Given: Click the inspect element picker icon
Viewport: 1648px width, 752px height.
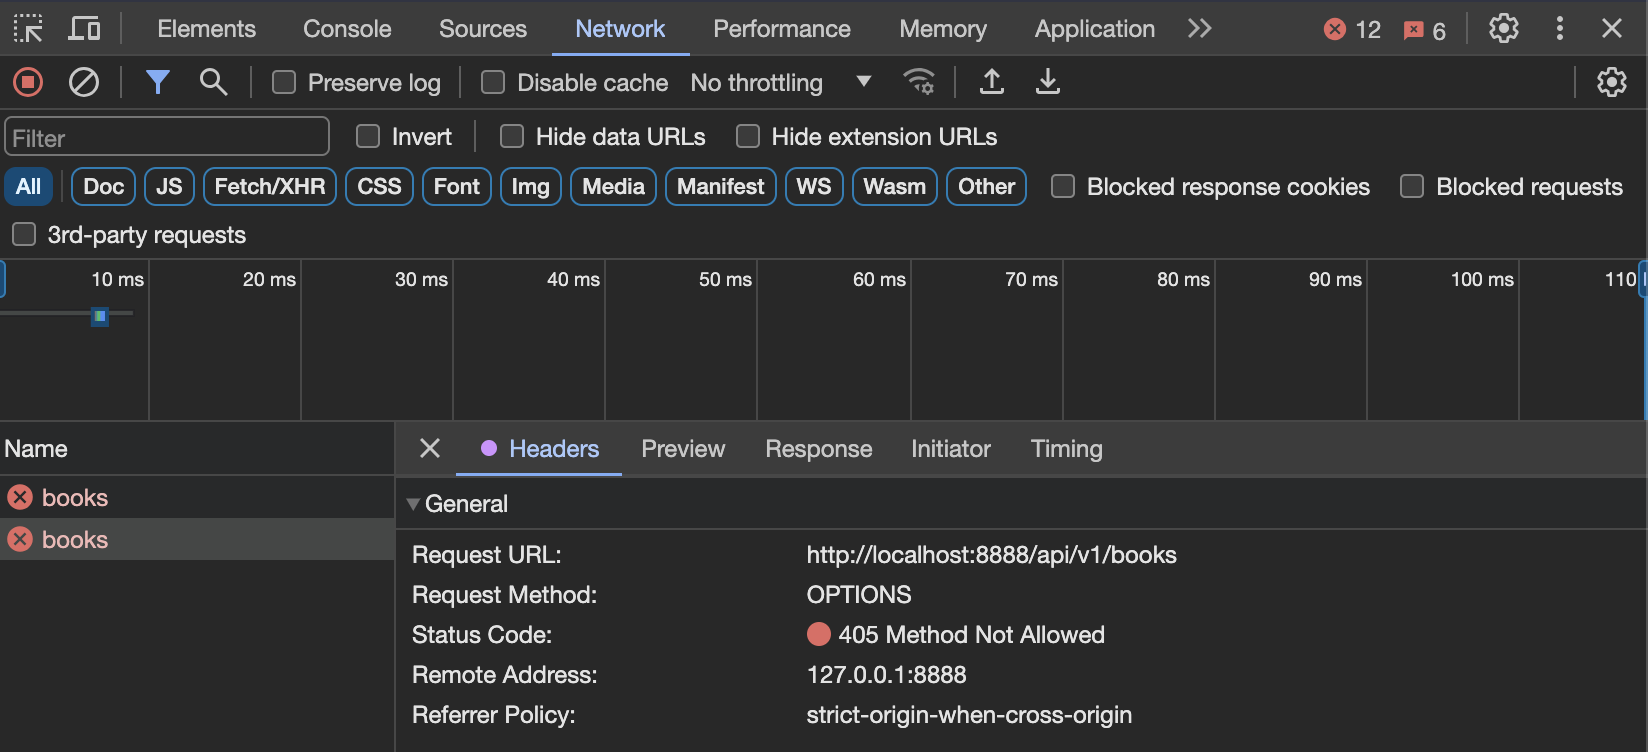Looking at the screenshot, I should click(x=28, y=29).
